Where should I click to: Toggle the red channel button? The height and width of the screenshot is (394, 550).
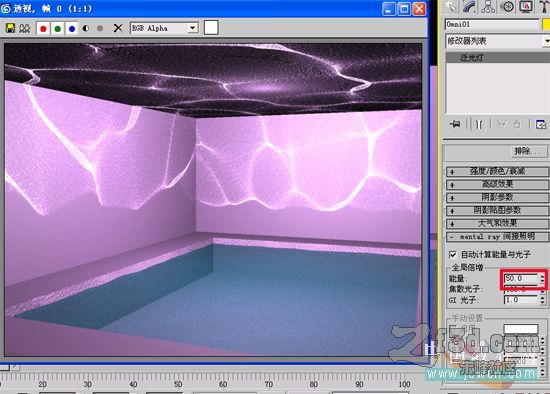[x=43, y=28]
